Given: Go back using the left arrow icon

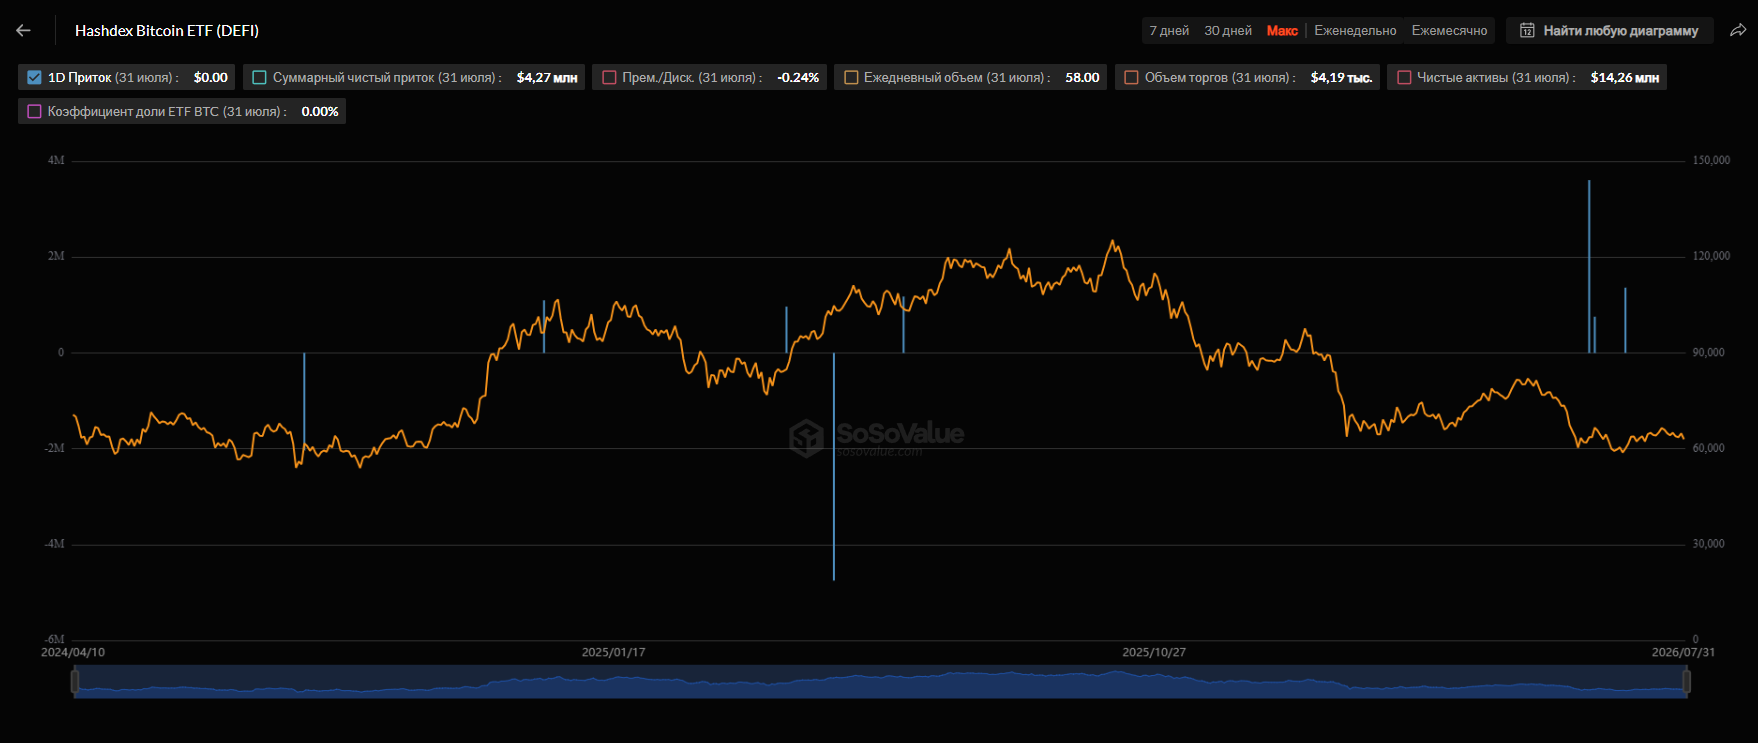Looking at the screenshot, I should coord(24,31).
